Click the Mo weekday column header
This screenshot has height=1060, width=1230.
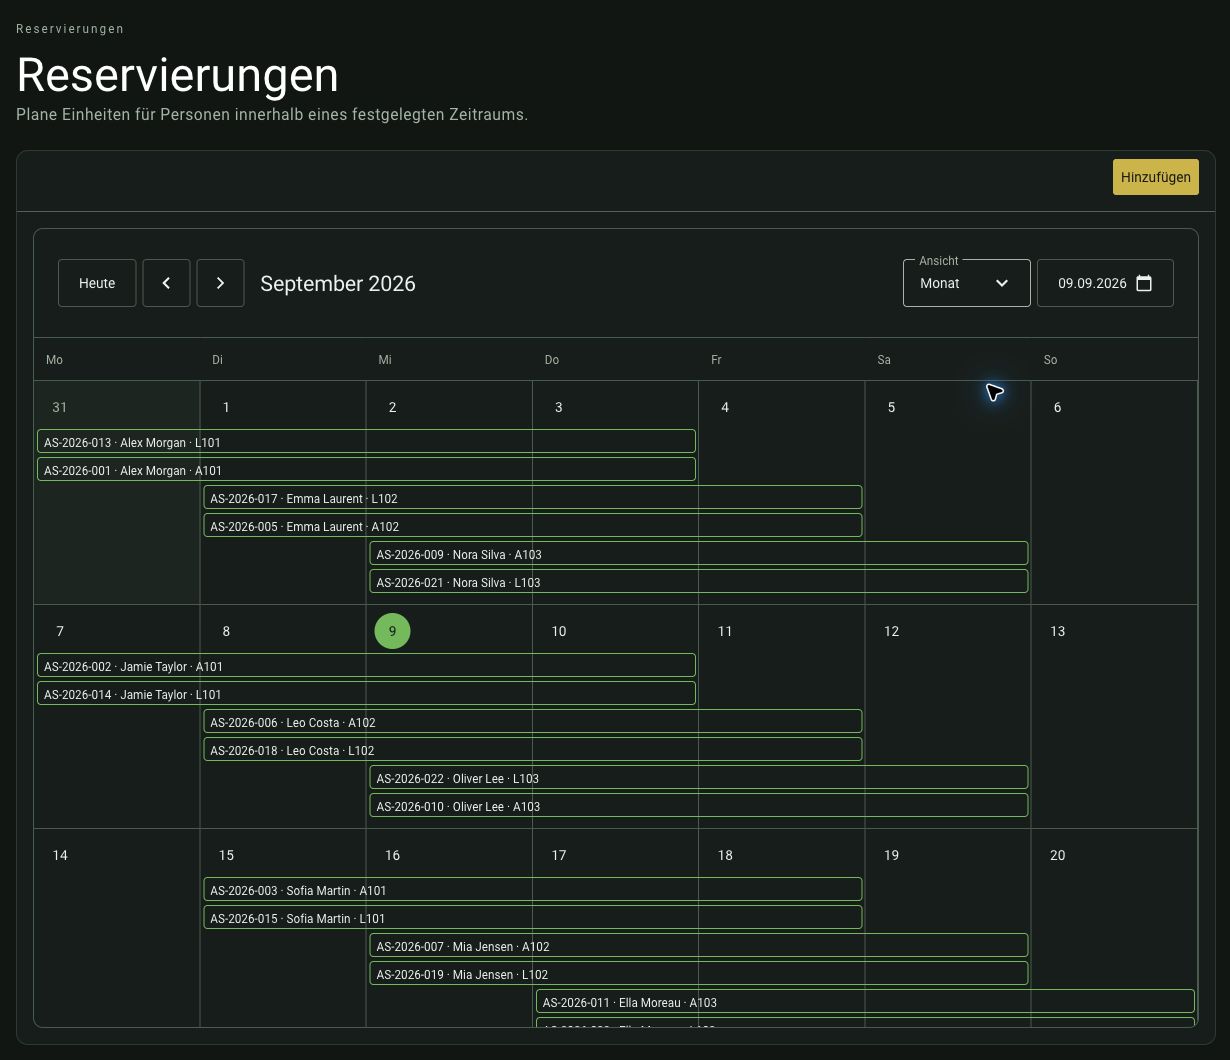(117, 359)
